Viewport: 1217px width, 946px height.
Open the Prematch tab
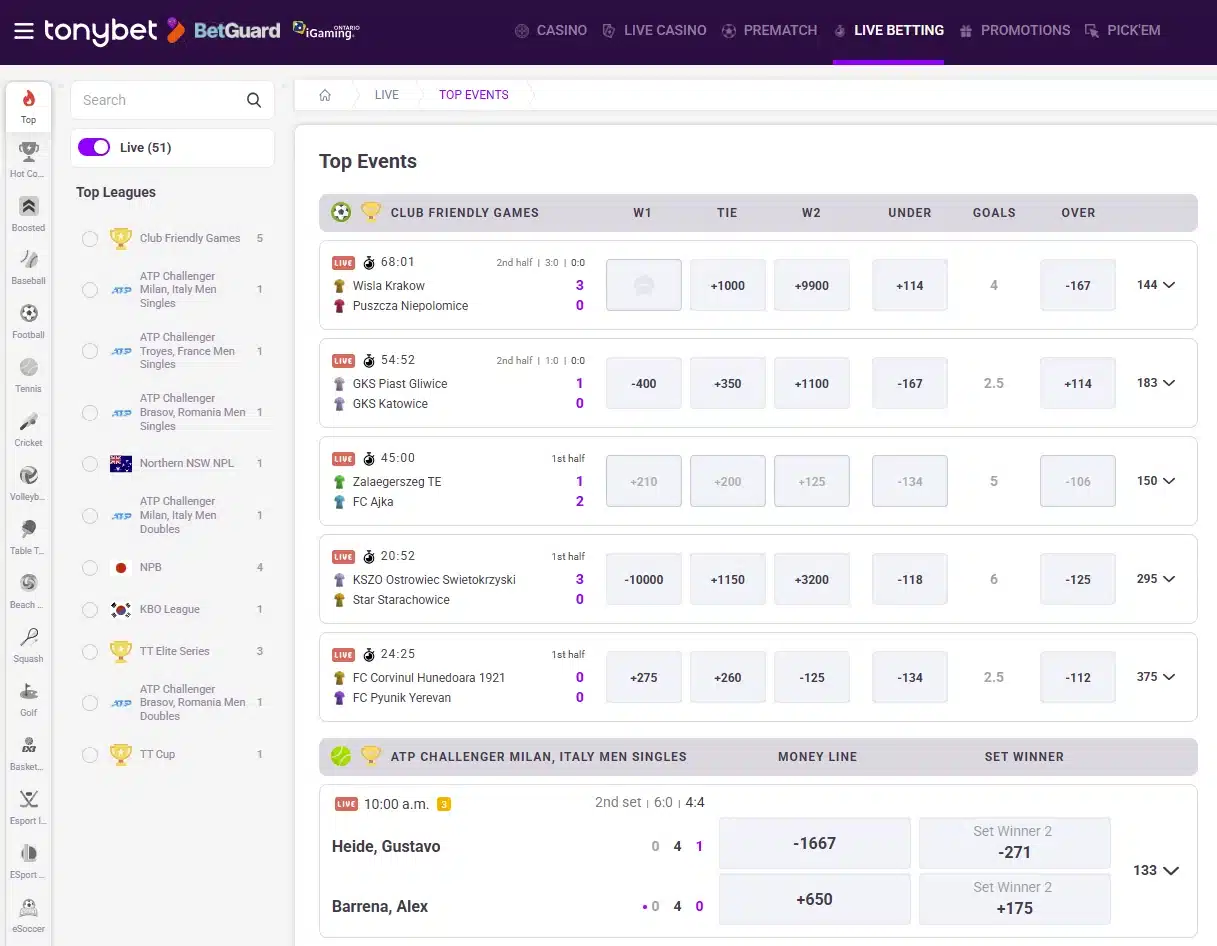coord(769,30)
